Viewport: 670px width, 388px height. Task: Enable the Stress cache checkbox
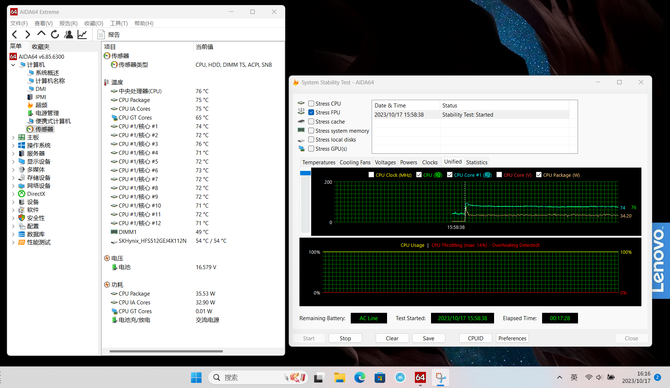(311, 122)
